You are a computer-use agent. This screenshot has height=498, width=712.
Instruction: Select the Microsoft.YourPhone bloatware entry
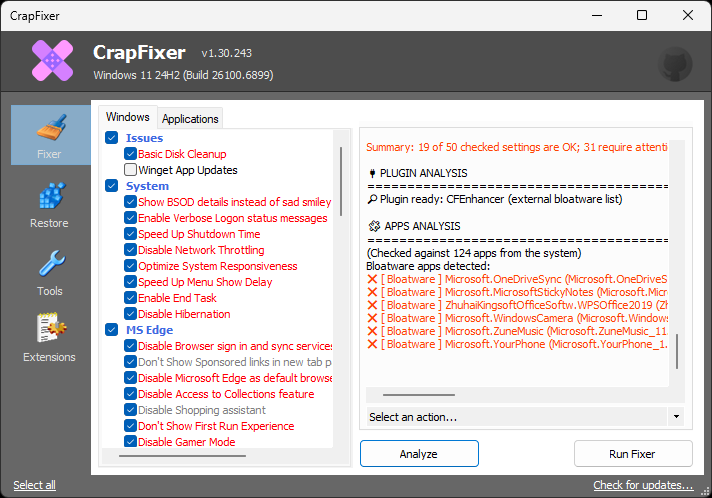pyautogui.click(x=517, y=344)
